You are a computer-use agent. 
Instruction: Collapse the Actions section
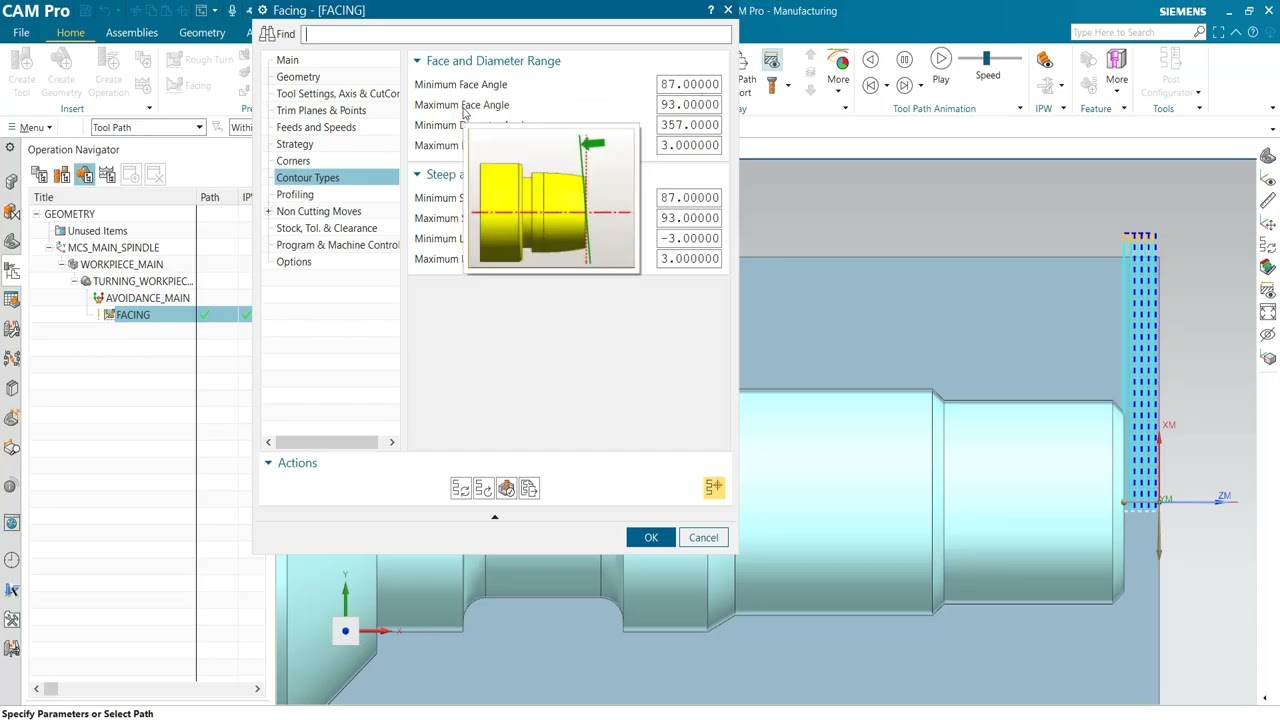[268, 463]
